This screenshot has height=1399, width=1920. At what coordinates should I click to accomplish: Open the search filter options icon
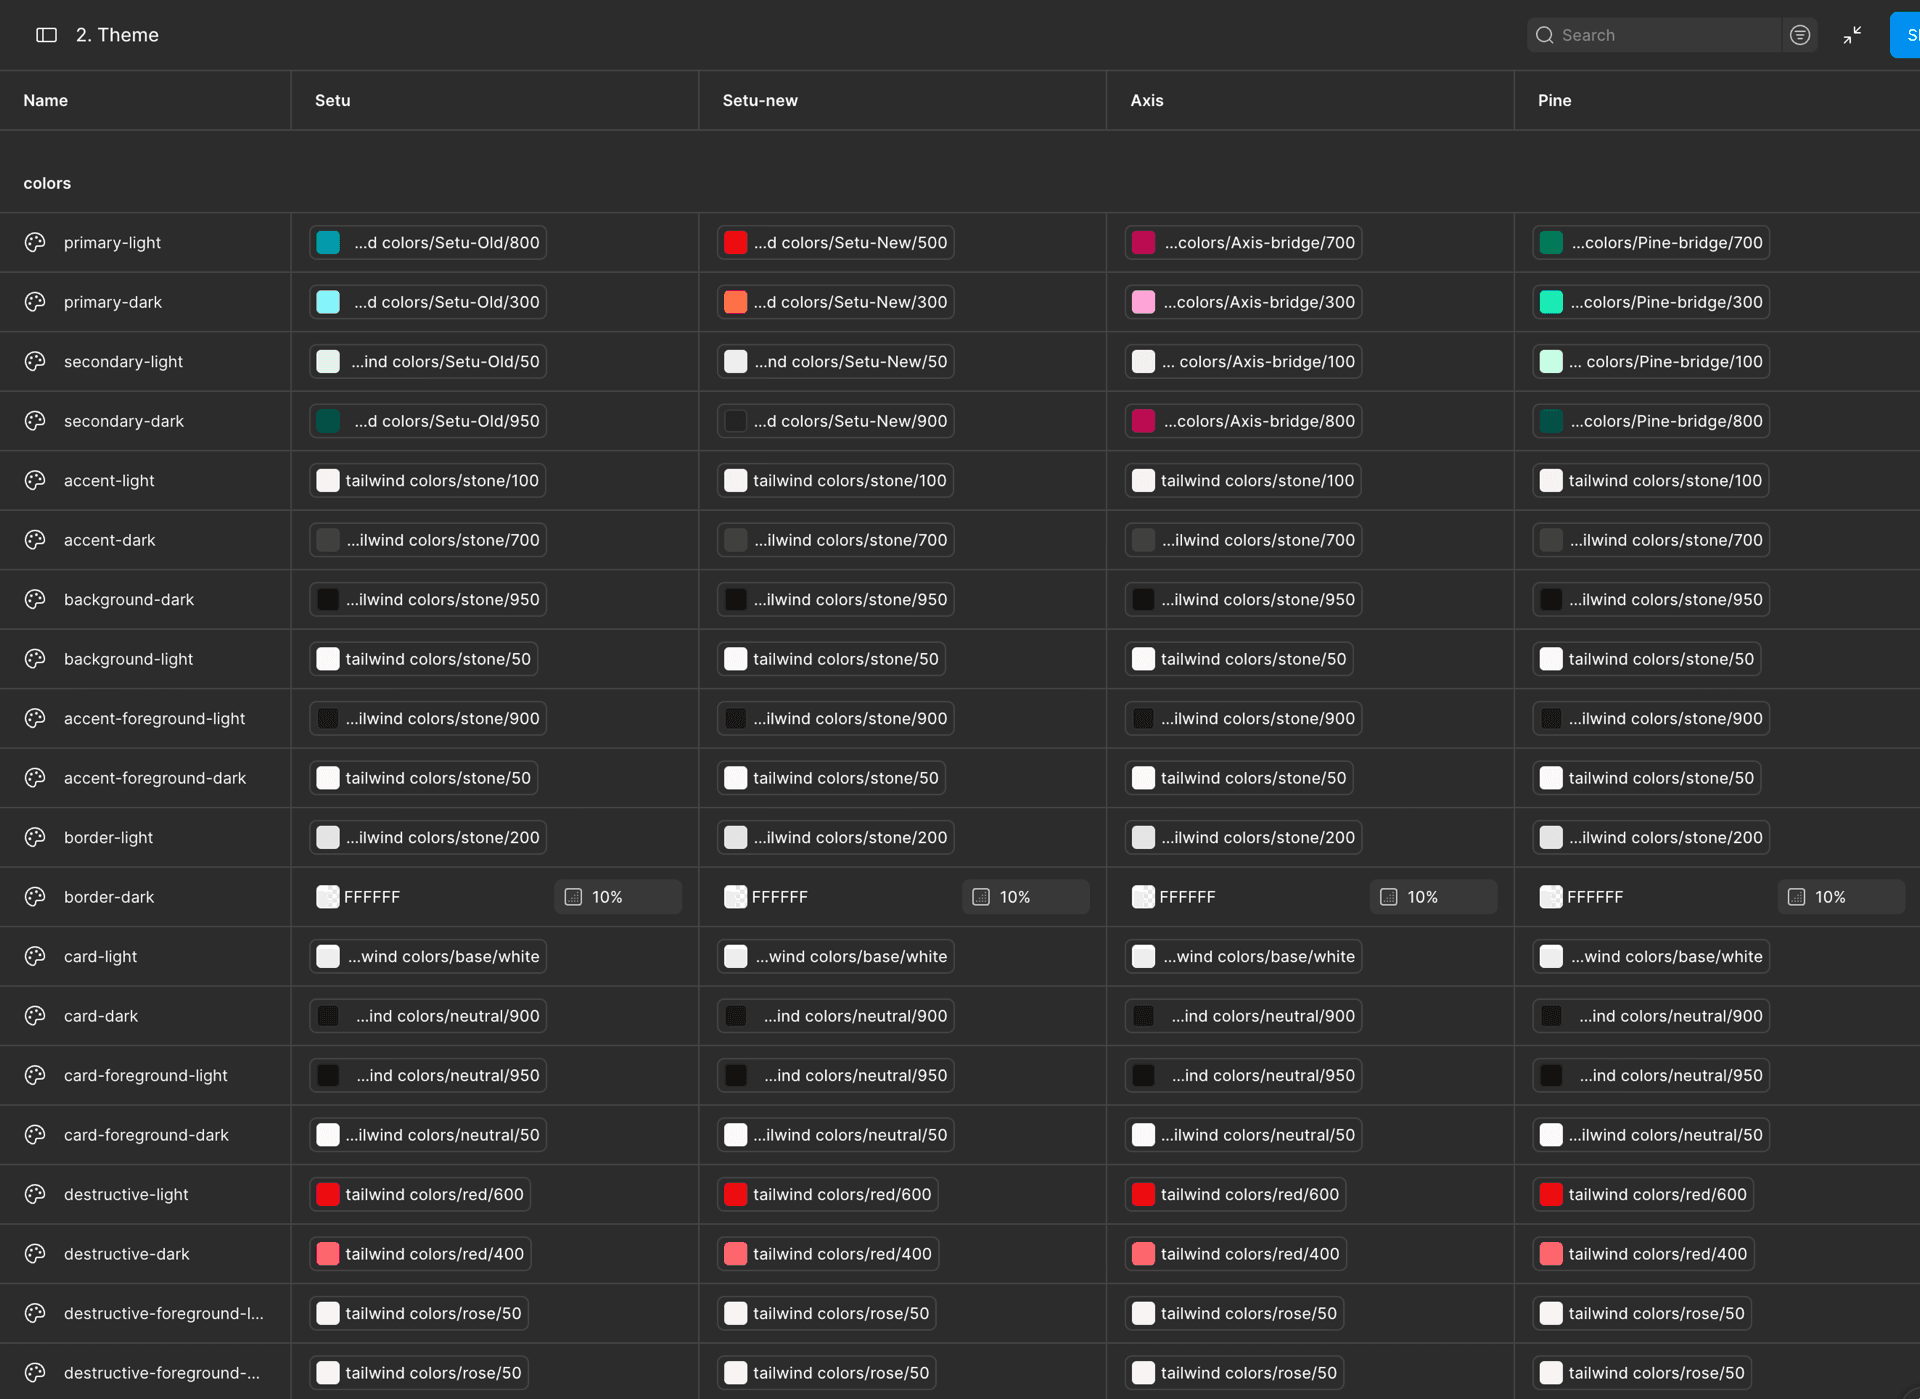1799,35
